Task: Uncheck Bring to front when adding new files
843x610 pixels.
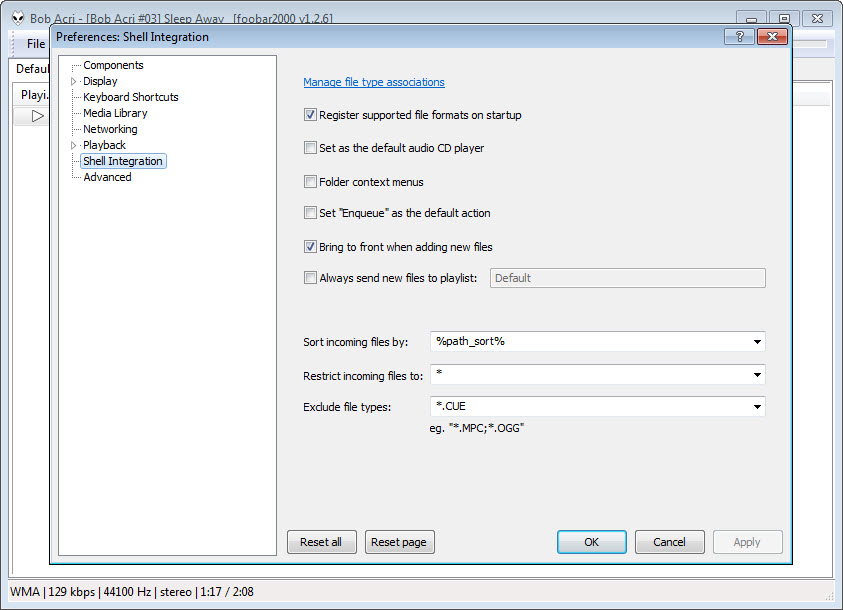Action: point(310,247)
